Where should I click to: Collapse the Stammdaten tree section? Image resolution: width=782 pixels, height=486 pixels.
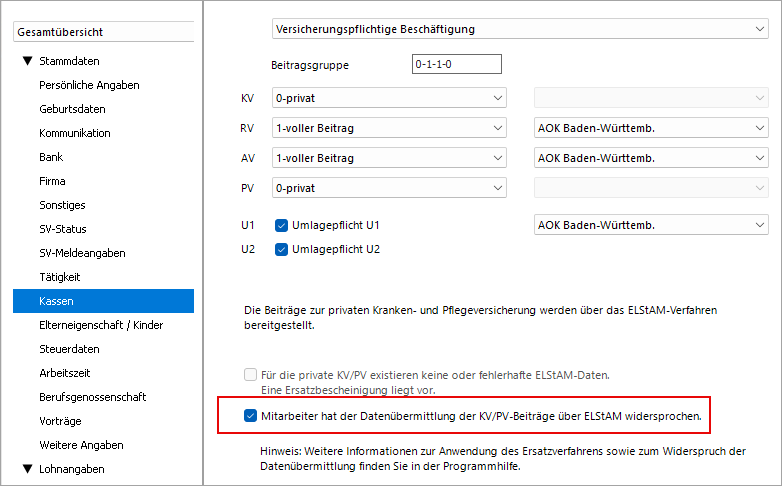27,61
